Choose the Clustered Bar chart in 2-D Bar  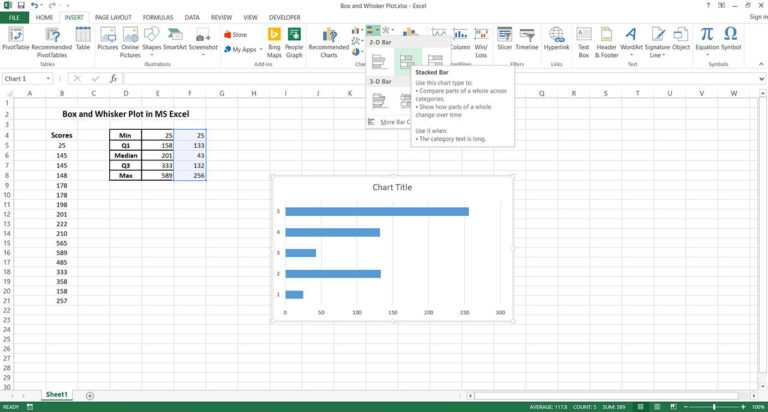pos(379,61)
